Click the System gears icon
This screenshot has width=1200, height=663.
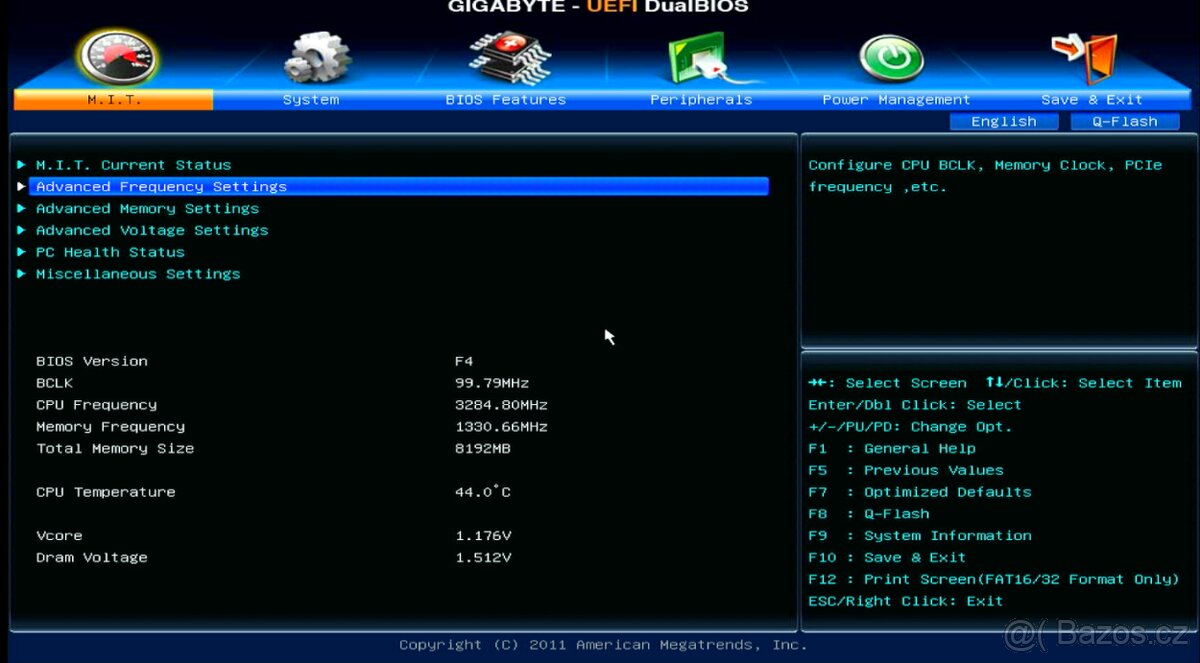tap(316, 58)
